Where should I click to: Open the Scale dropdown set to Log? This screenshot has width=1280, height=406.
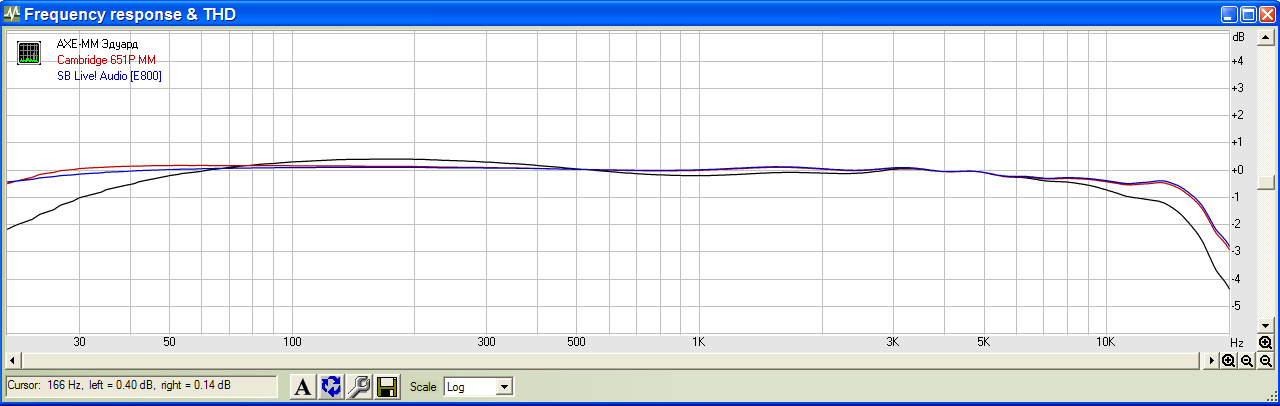click(x=477, y=387)
